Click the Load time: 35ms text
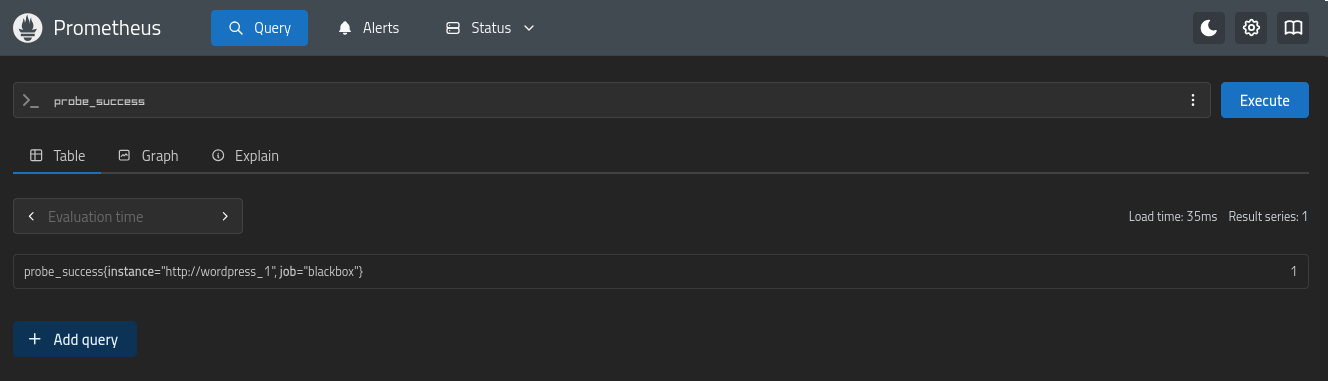This screenshot has width=1328, height=381. point(1173,216)
